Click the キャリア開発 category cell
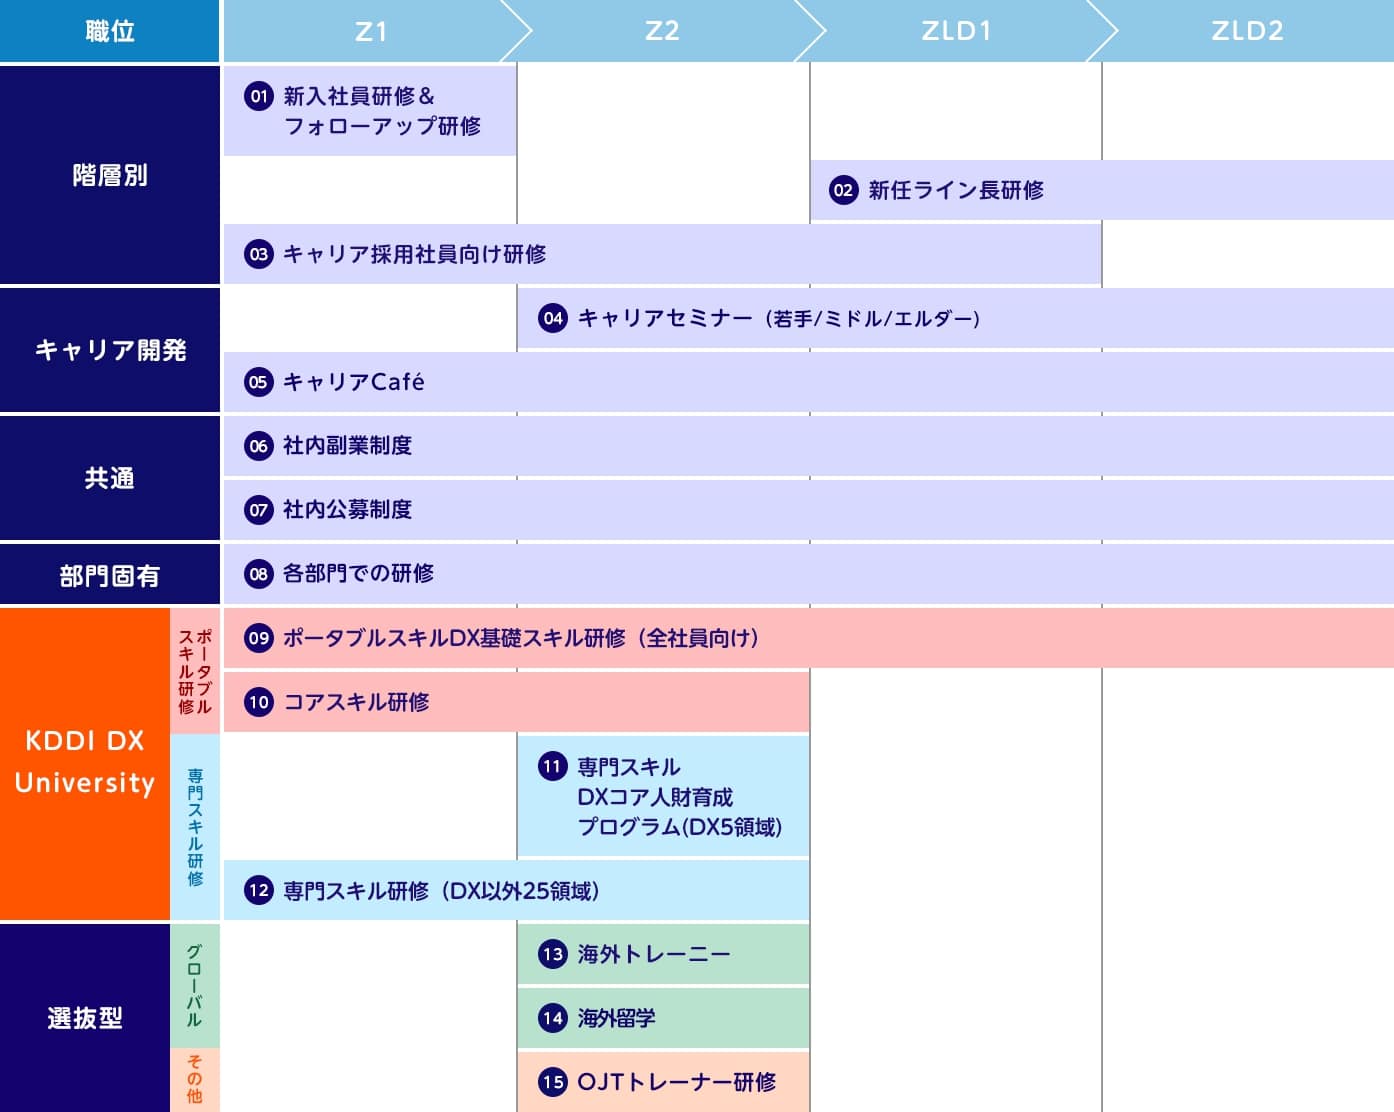 tap(110, 350)
